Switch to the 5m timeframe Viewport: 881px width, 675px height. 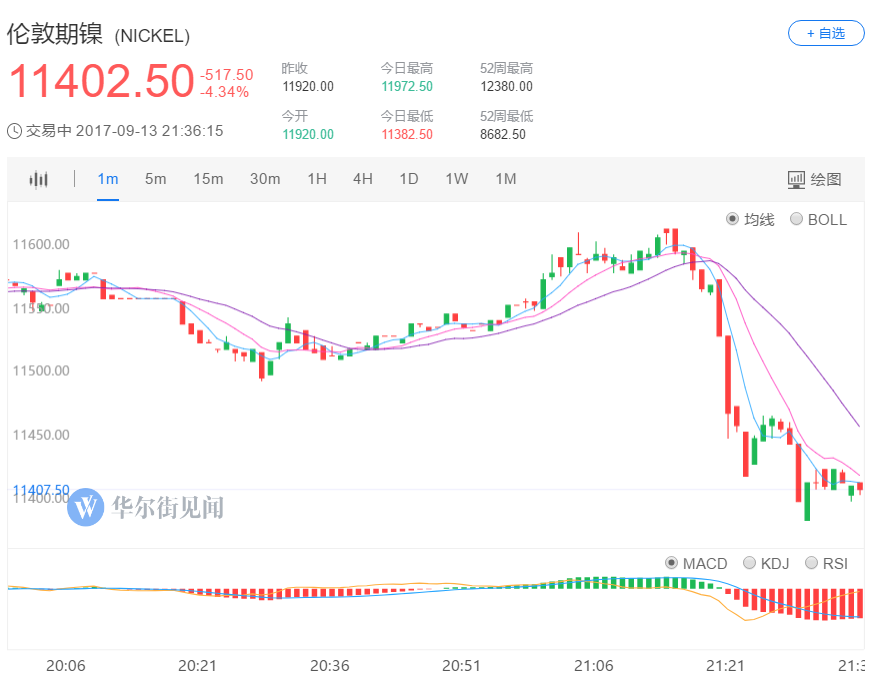point(156,179)
